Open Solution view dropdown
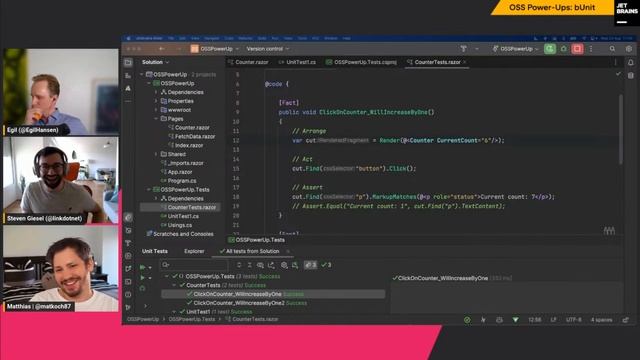The image size is (640, 360). tap(156, 62)
